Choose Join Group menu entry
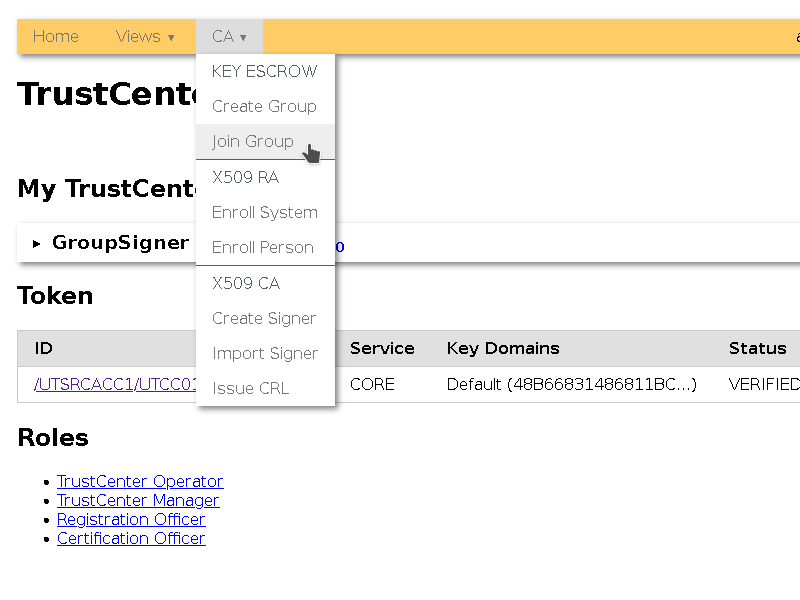The image size is (800, 600). pyautogui.click(x=253, y=141)
